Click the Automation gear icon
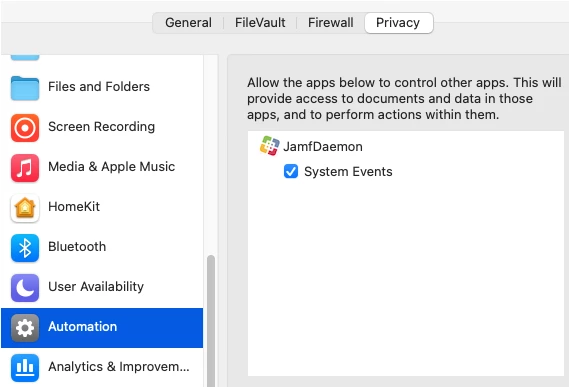The height and width of the screenshot is (387, 569). [25, 328]
